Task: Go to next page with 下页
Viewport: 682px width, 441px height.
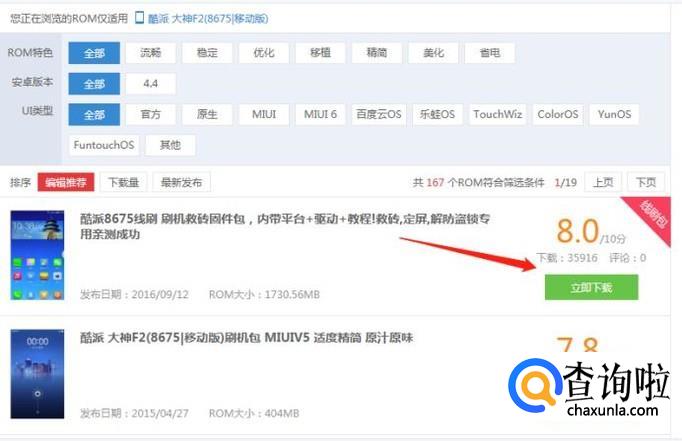Action: coord(646,182)
